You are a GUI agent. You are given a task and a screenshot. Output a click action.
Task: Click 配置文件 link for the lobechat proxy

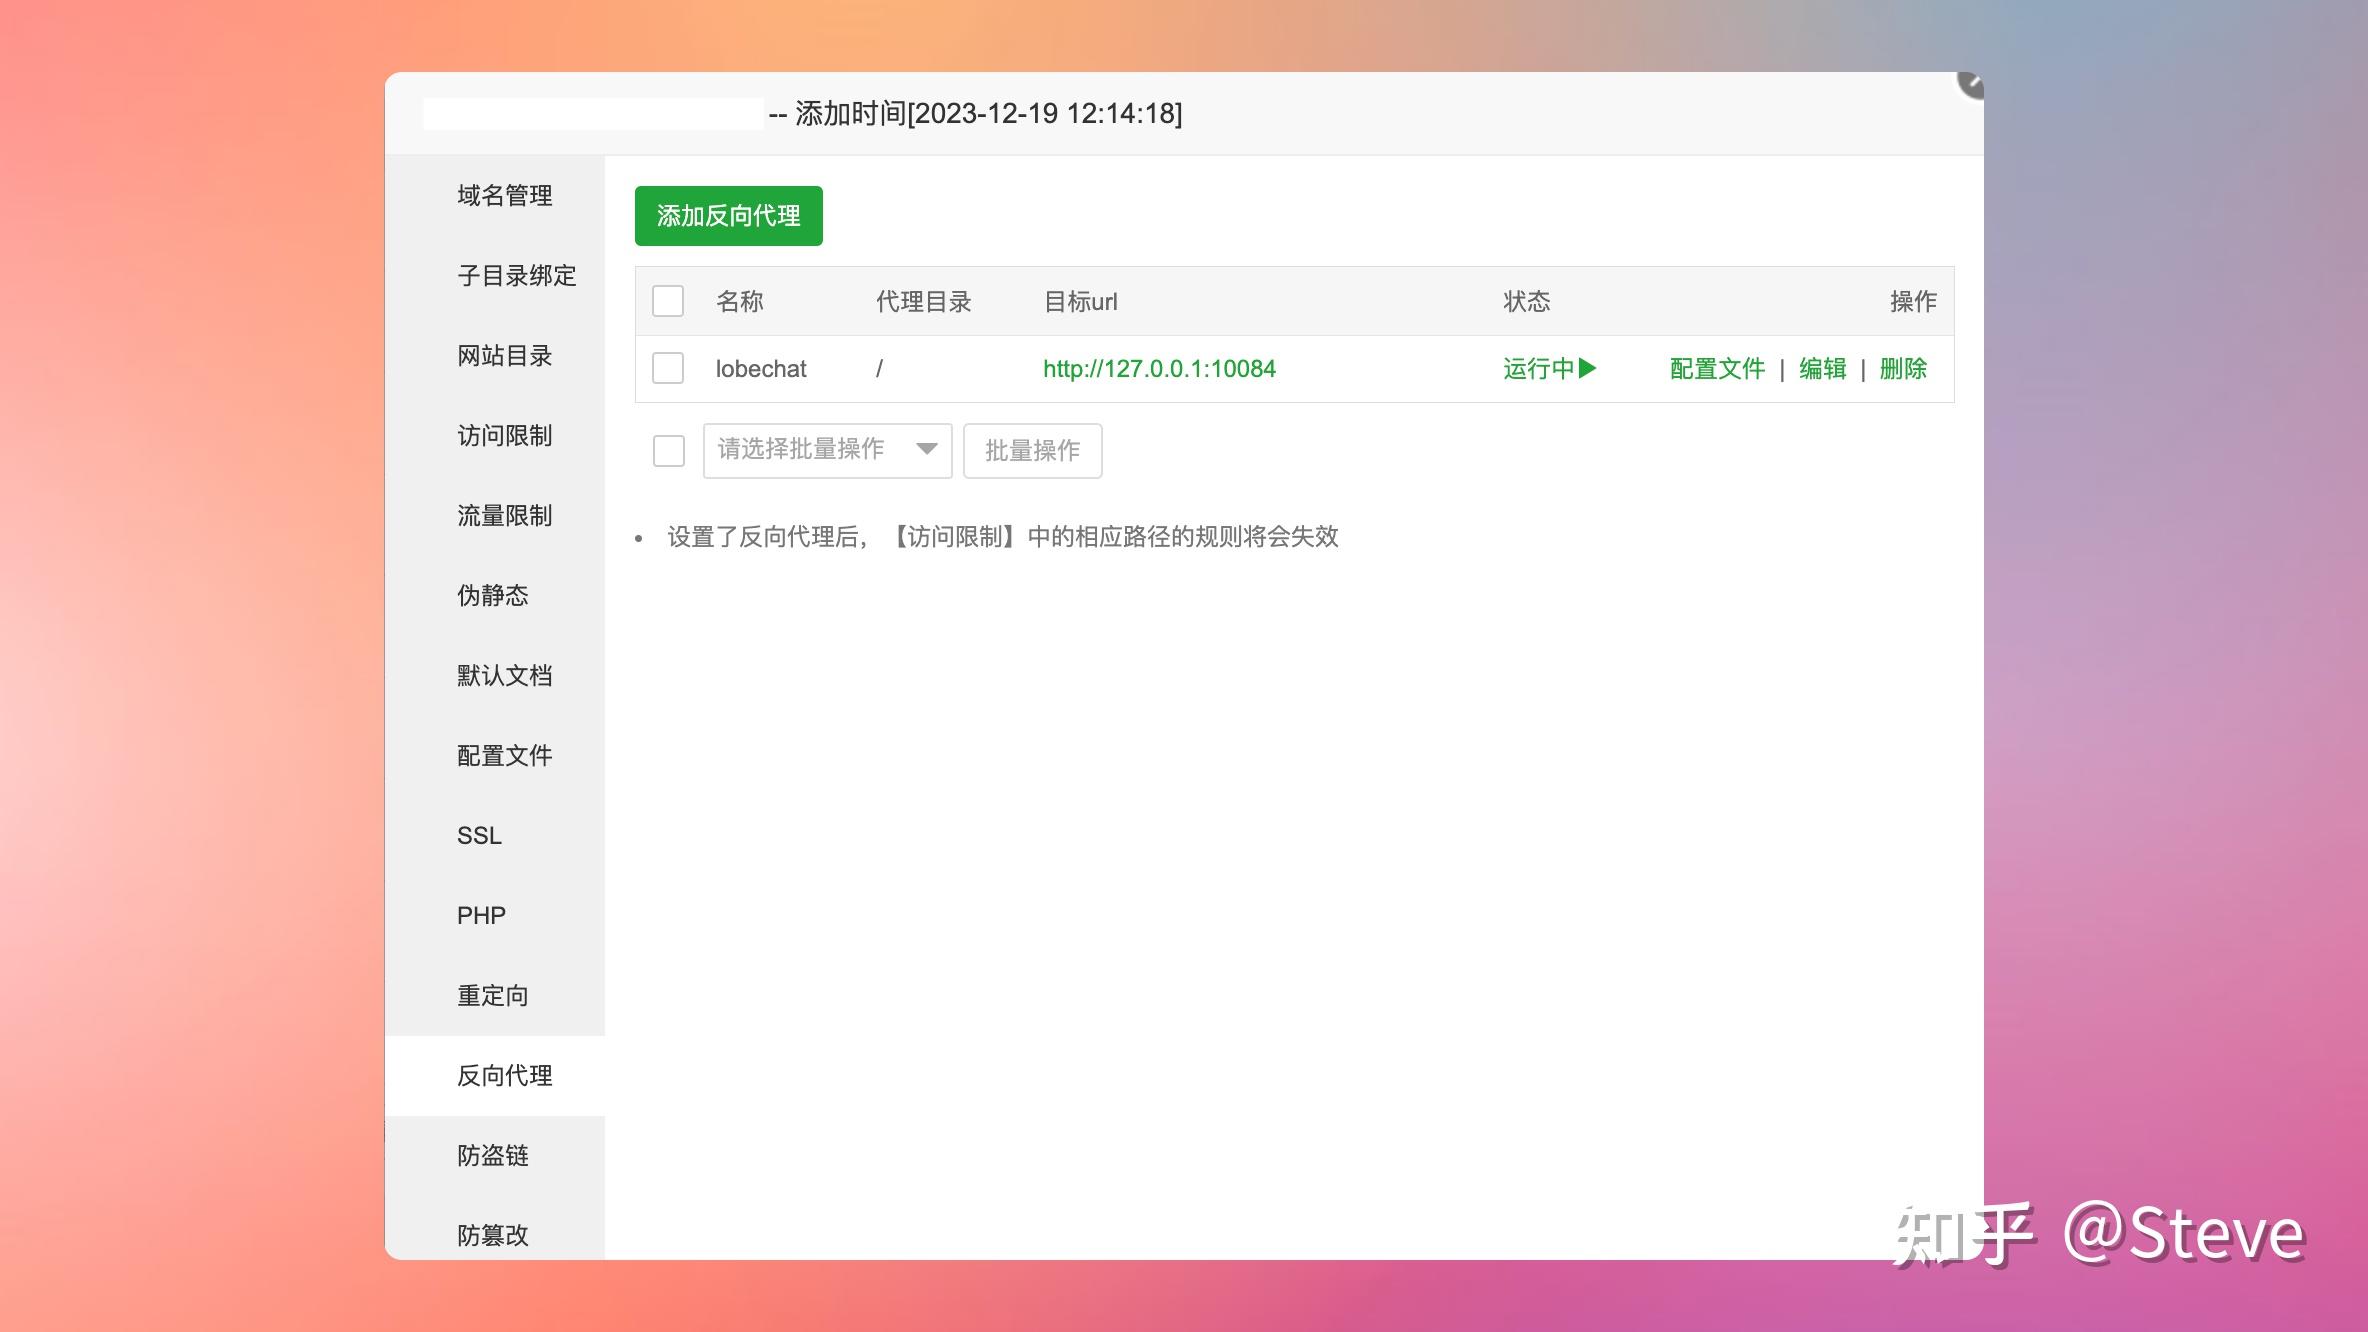[x=1716, y=369]
